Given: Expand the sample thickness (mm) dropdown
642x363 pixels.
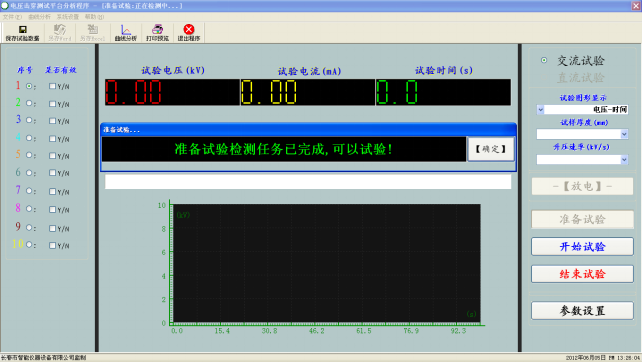Looking at the screenshot, I should click(x=624, y=134).
